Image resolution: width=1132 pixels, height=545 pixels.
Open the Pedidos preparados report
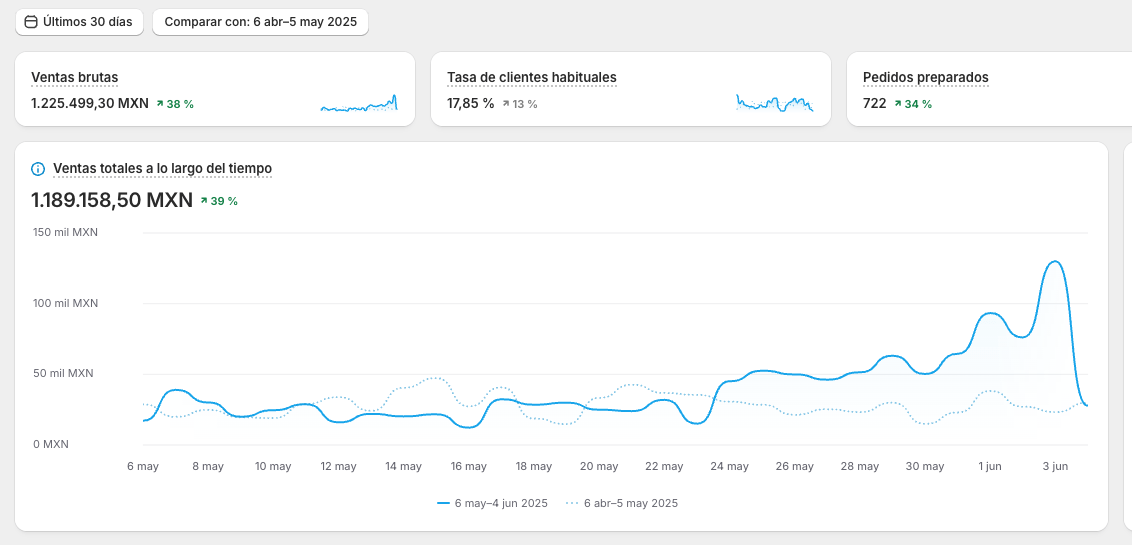(925, 78)
